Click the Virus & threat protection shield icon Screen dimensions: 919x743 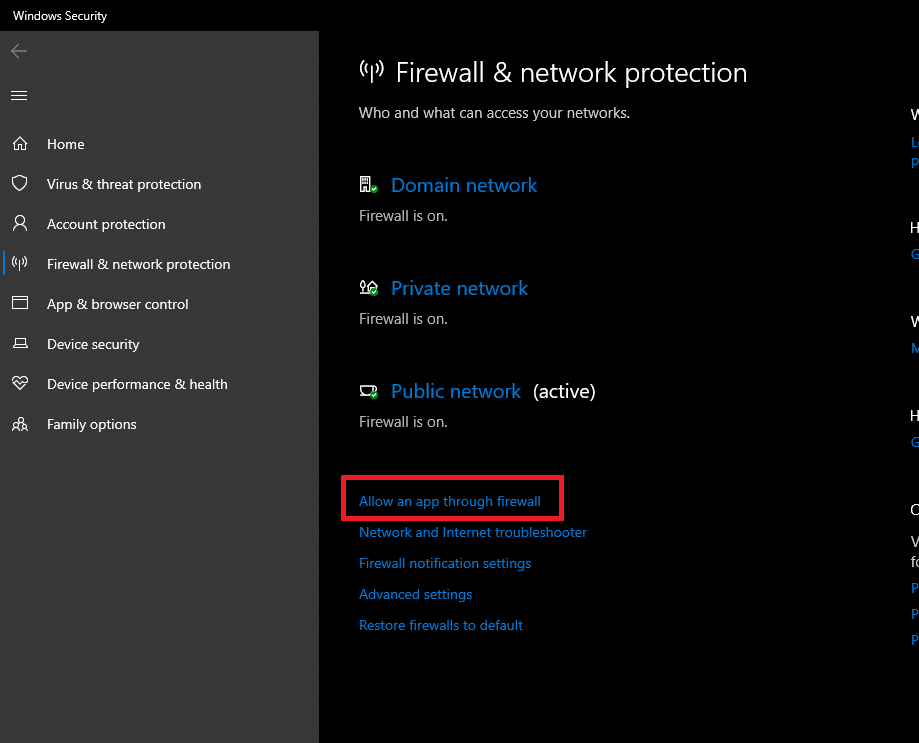[x=19, y=184]
